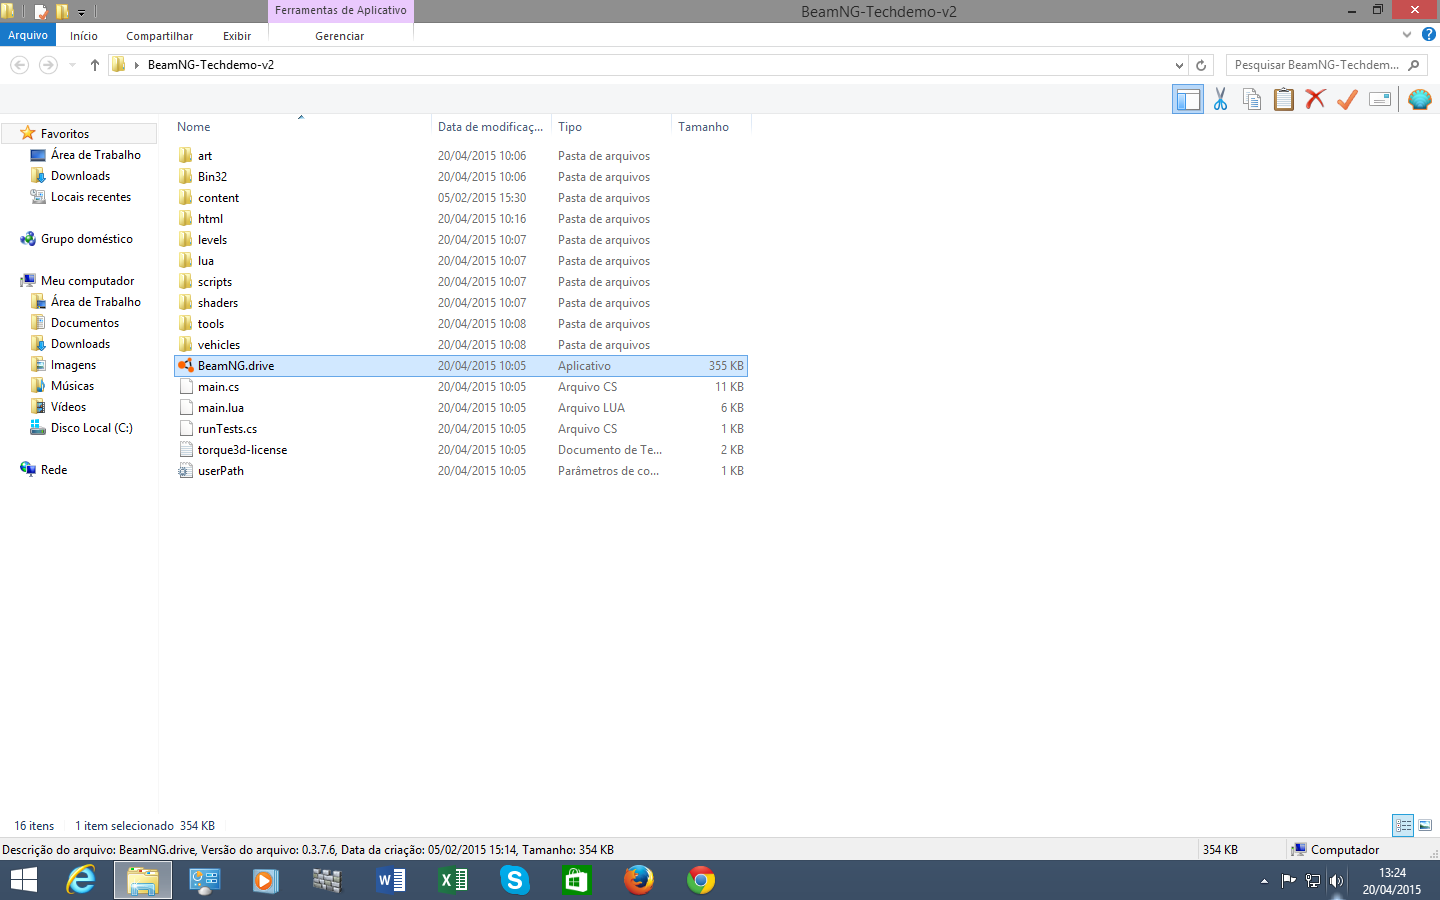
Task: Select the BeamNG.drive application file
Action: [x=461, y=366]
